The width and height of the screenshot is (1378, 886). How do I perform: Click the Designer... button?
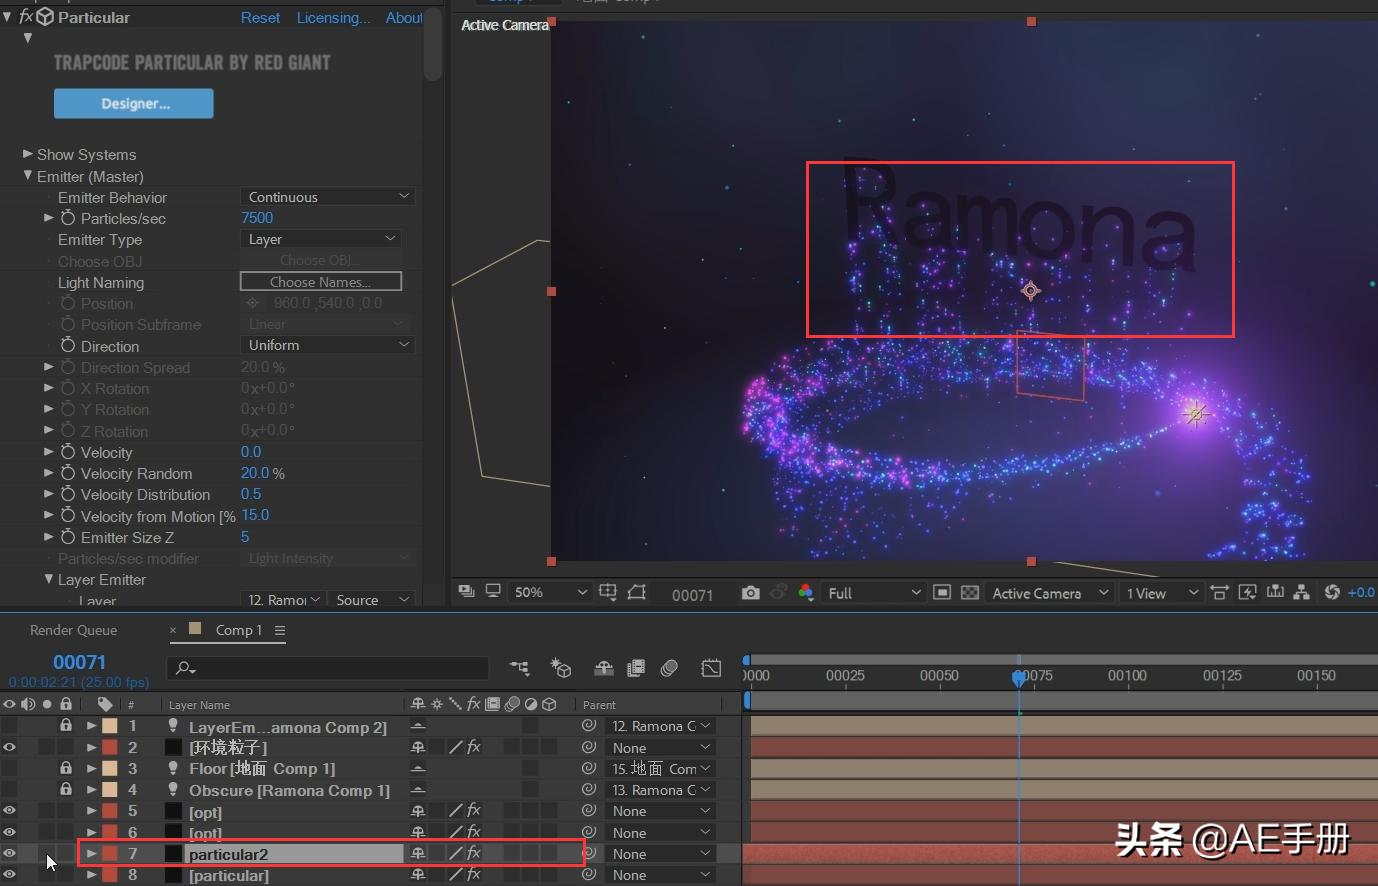click(x=134, y=103)
